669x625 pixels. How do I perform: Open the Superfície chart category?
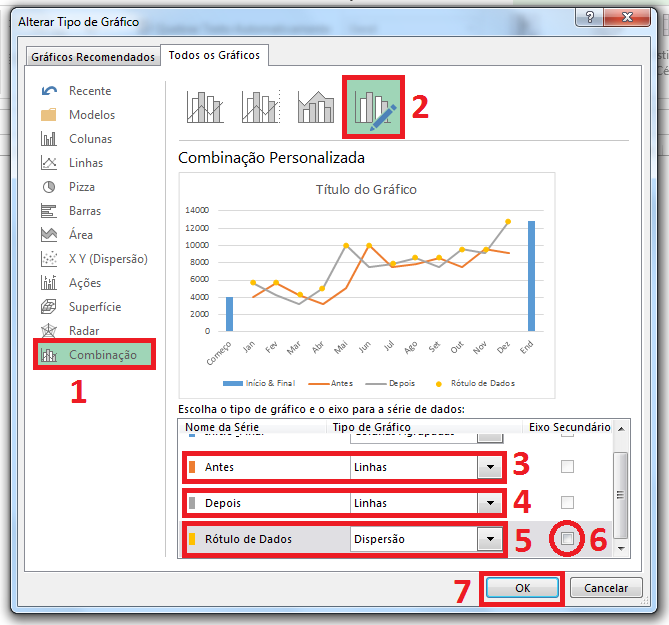click(x=94, y=307)
